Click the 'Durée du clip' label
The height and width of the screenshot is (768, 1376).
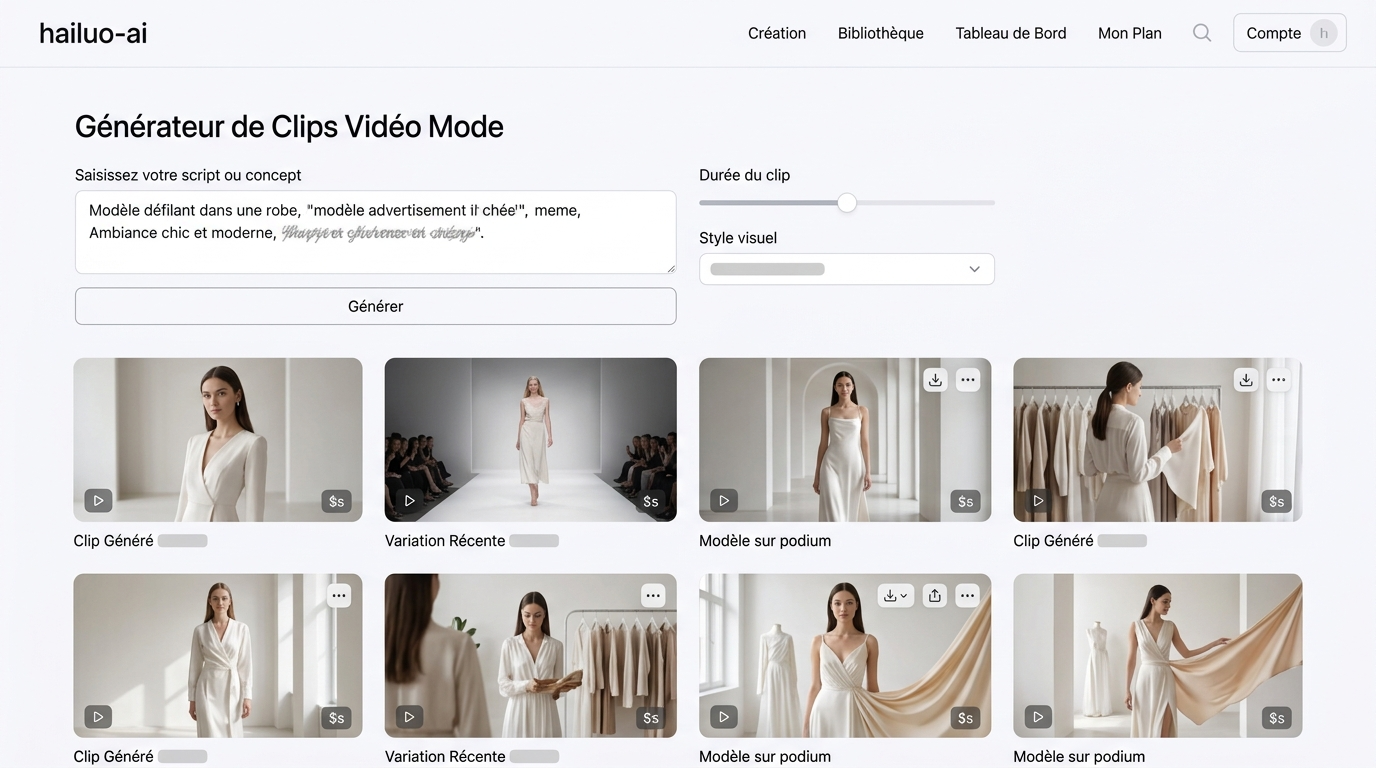745,175
